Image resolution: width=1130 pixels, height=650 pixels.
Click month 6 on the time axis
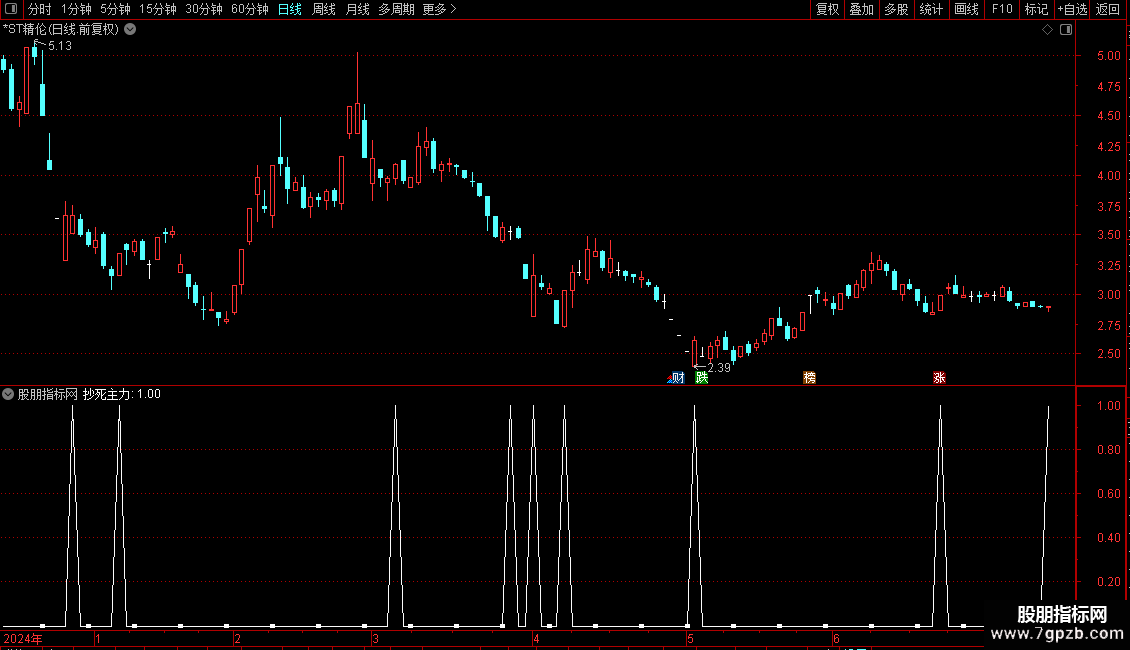click(836, 638)
